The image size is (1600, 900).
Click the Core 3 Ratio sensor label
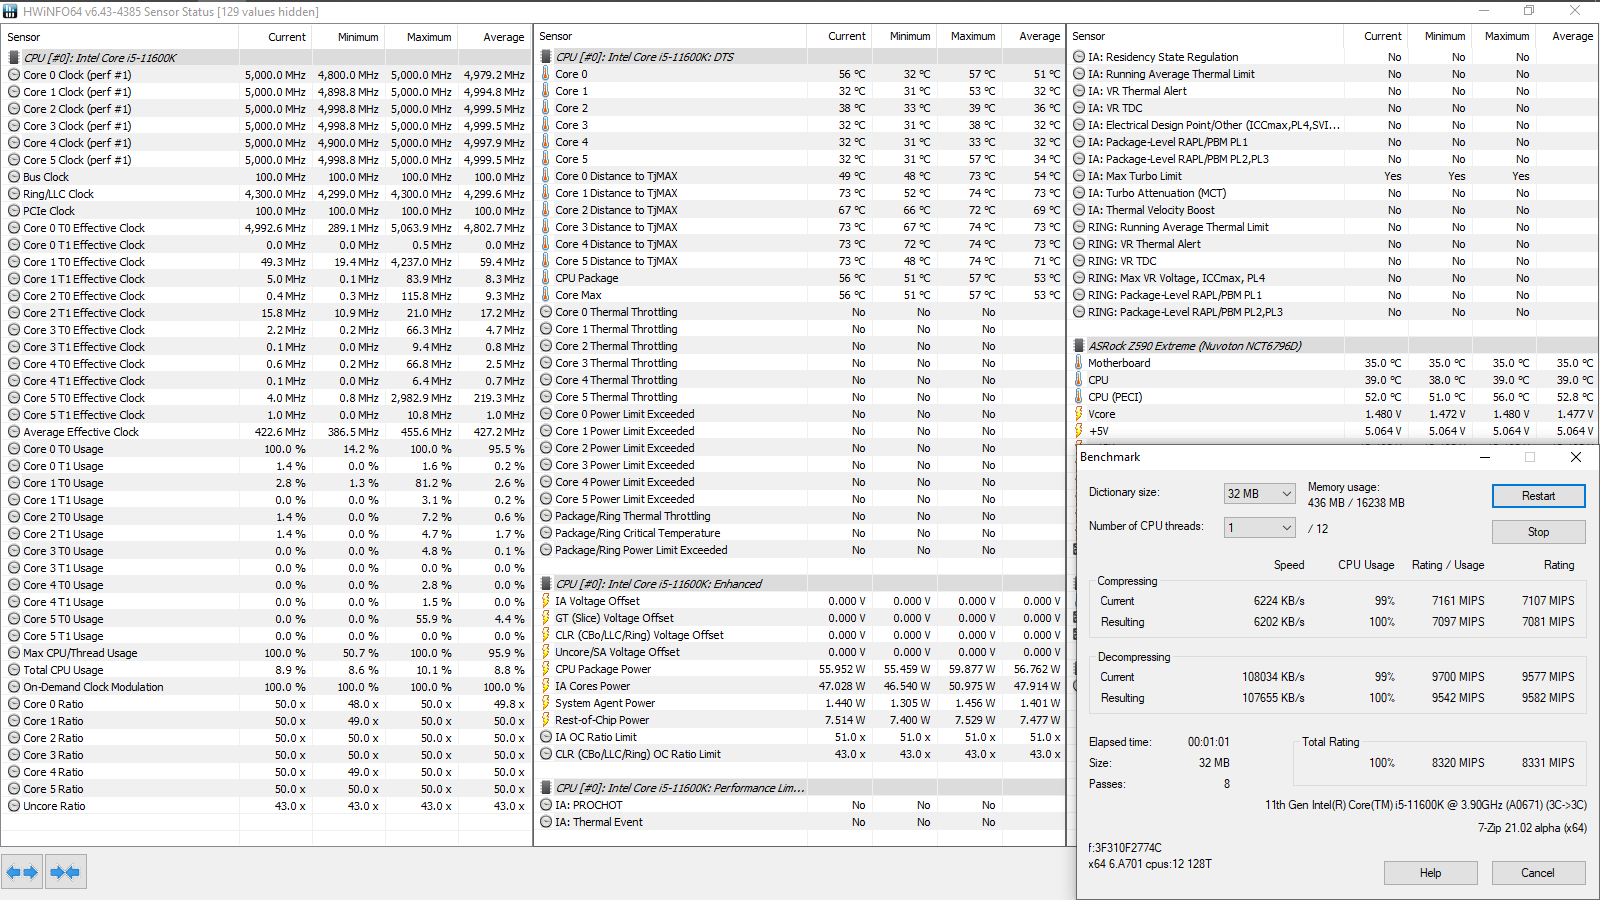pyautogui.click(x=53, y=755)
